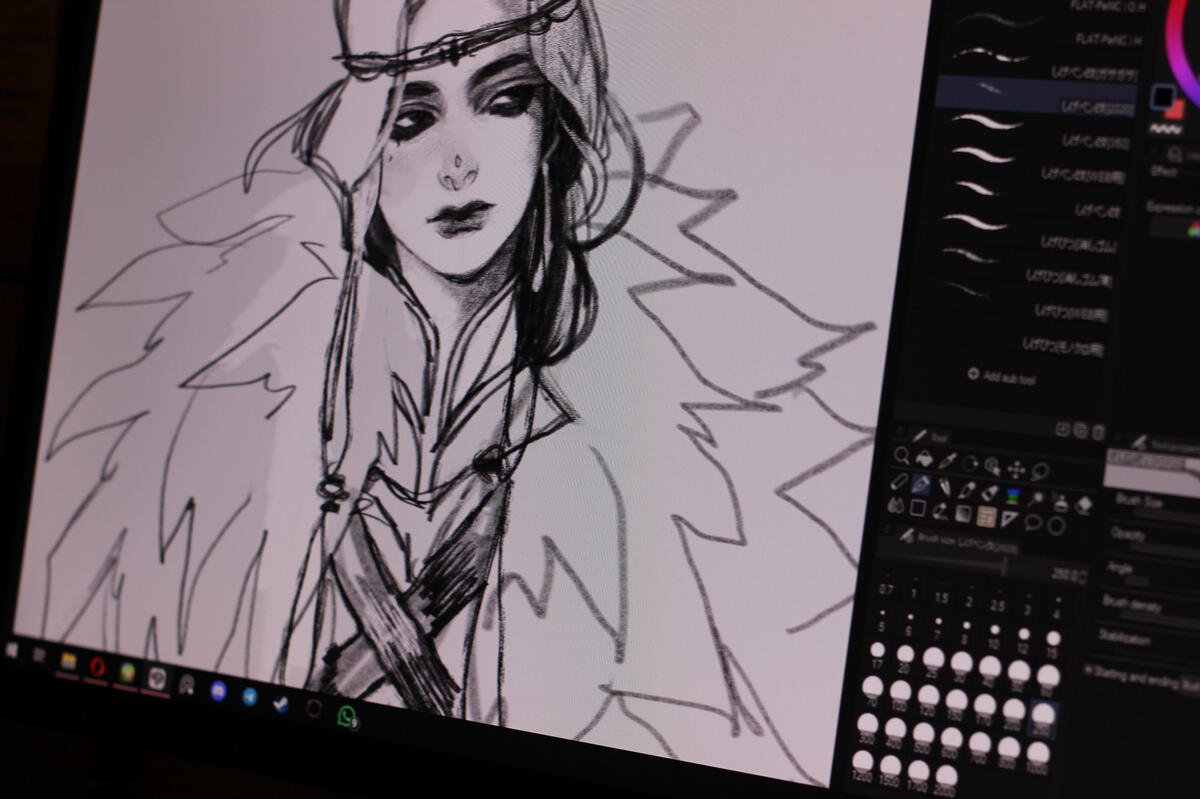Click the black main color swatch
The width and height of the screenshot is (1200, 799).
pos(1162,97)
